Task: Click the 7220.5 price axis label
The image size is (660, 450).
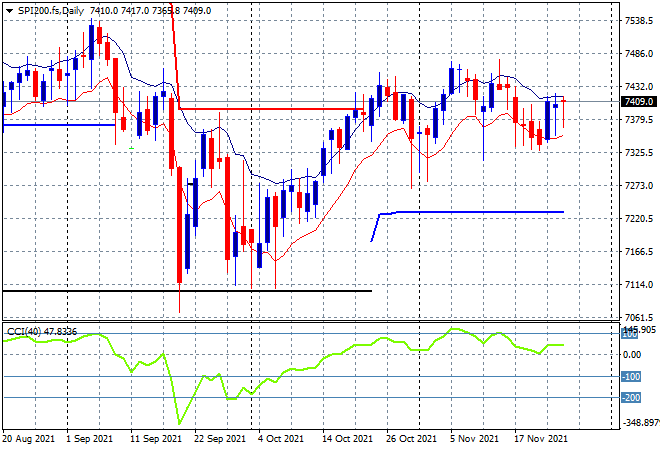Action: coord(639,218)
